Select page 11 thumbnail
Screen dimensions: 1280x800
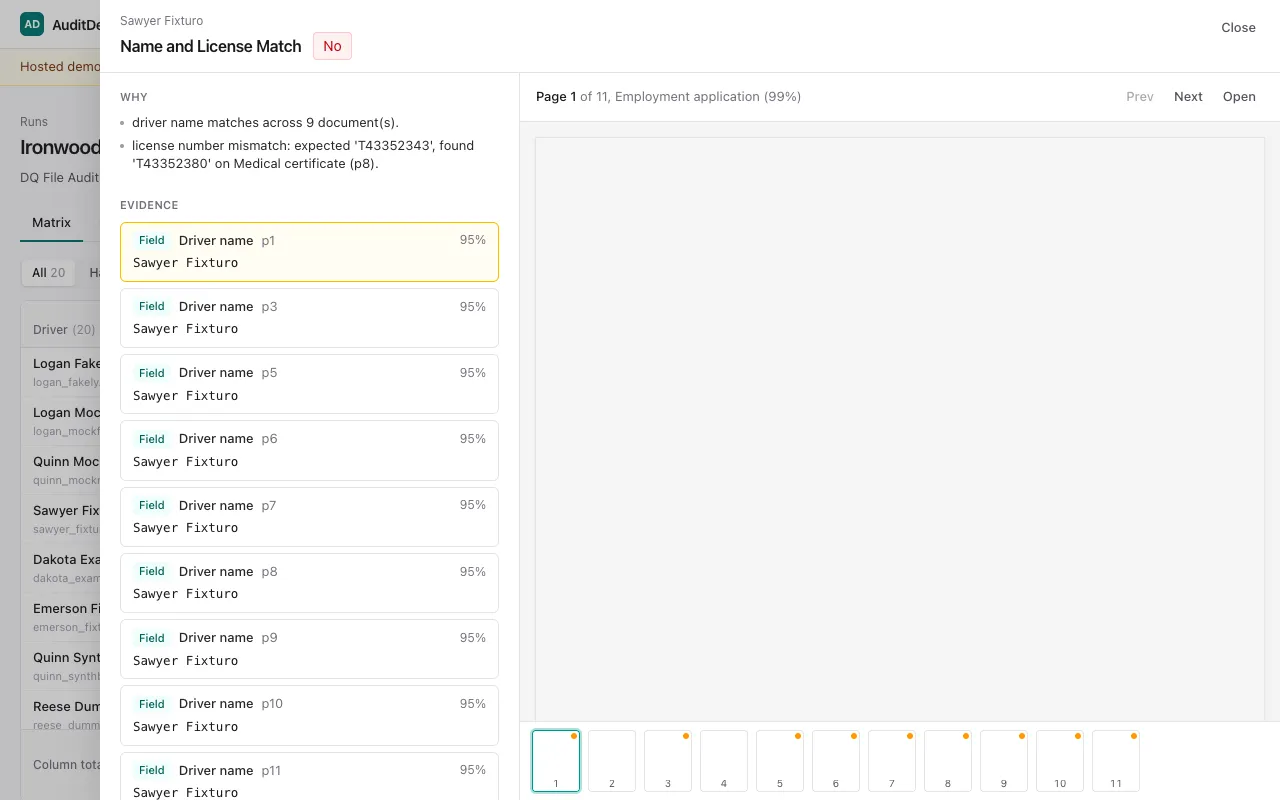point(1116,761)
